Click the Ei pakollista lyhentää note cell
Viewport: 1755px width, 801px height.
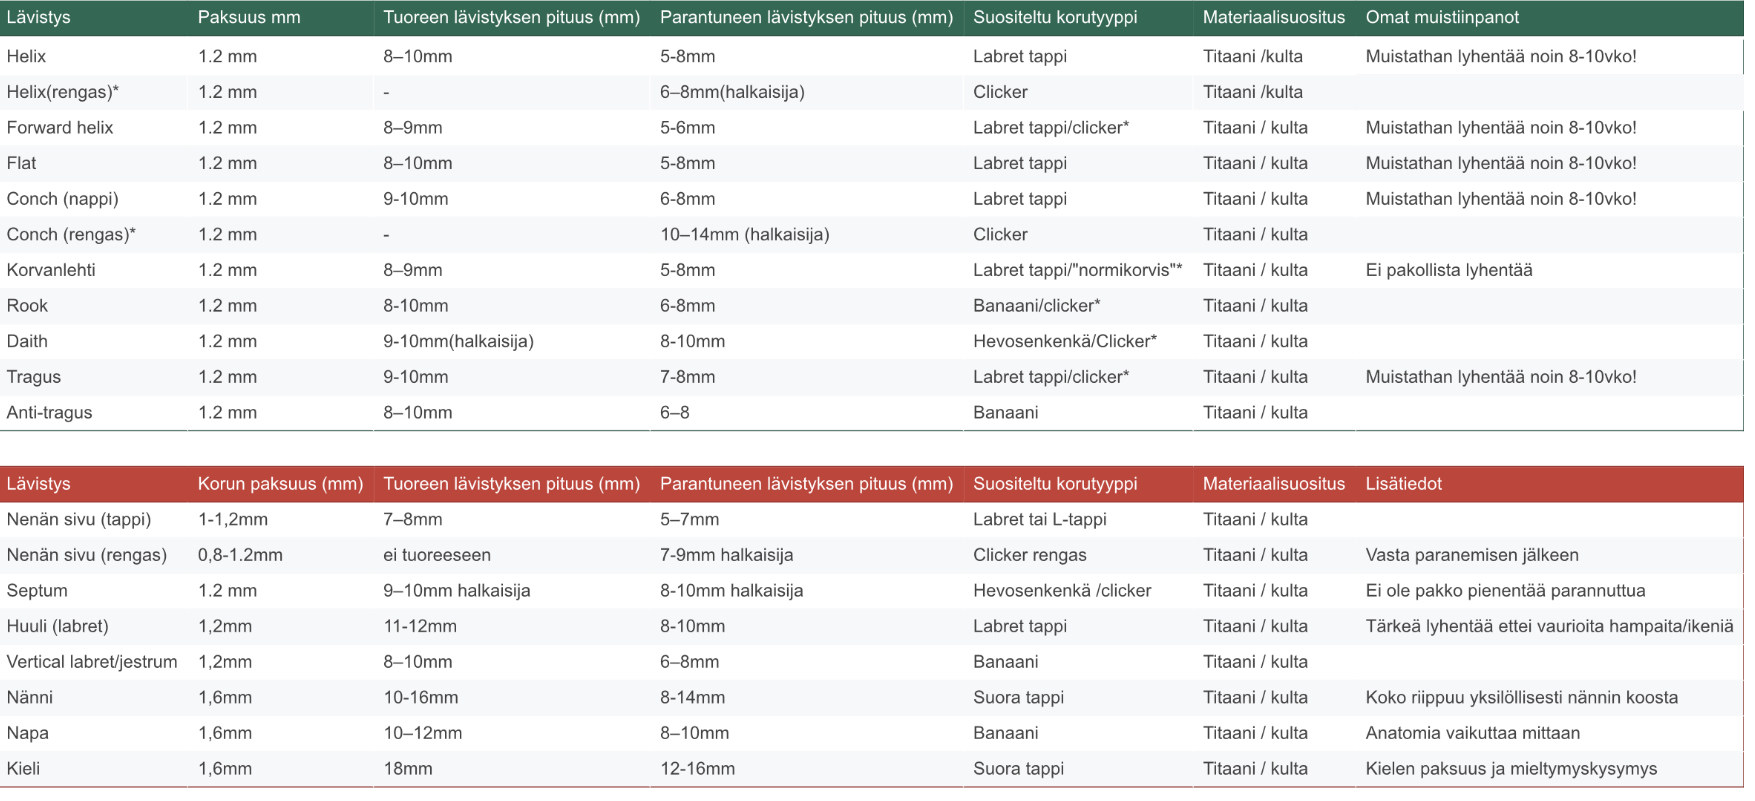pyautogui.click(x=1448, y=270)
